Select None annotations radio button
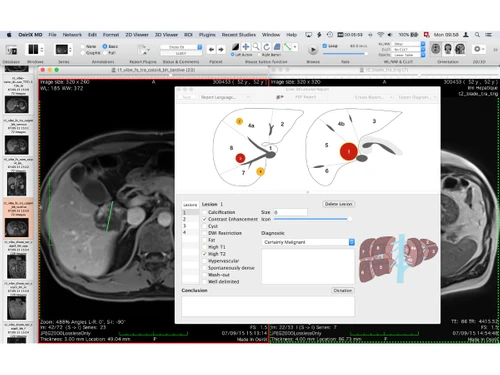The image size is (500, 375). coord(83,46)
